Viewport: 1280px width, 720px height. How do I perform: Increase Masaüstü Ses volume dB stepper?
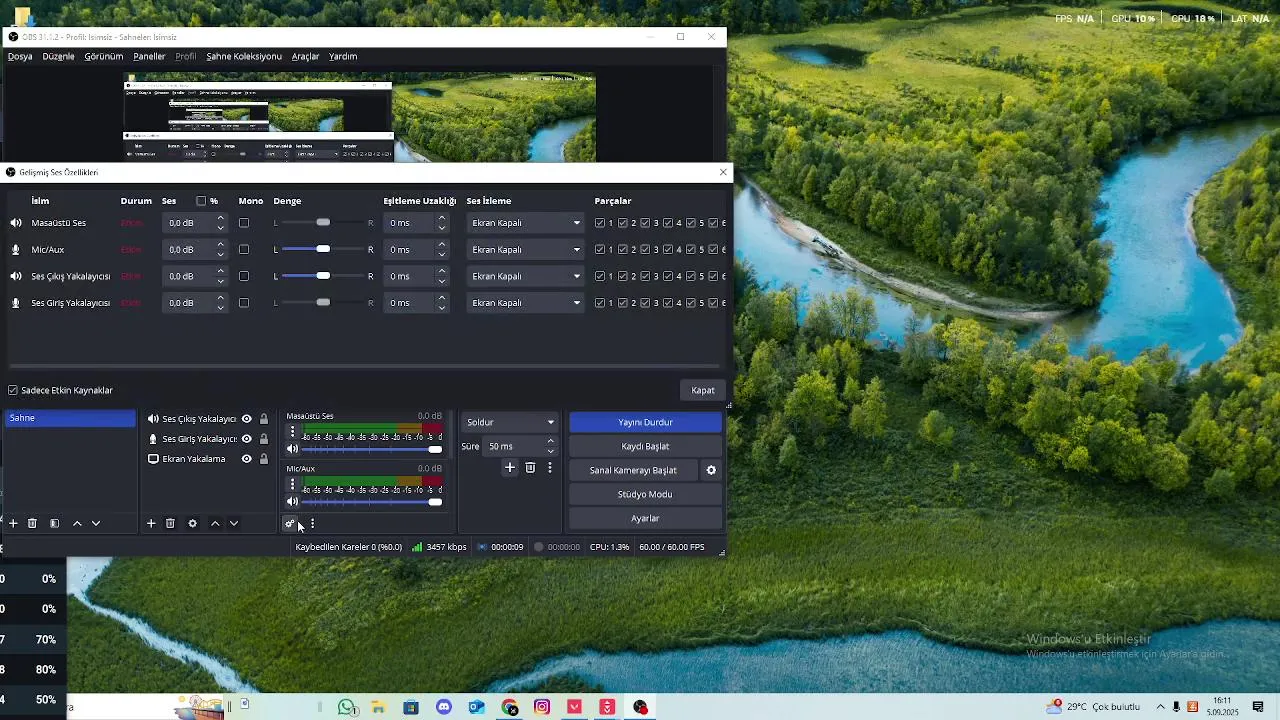[x=220, y=218]
